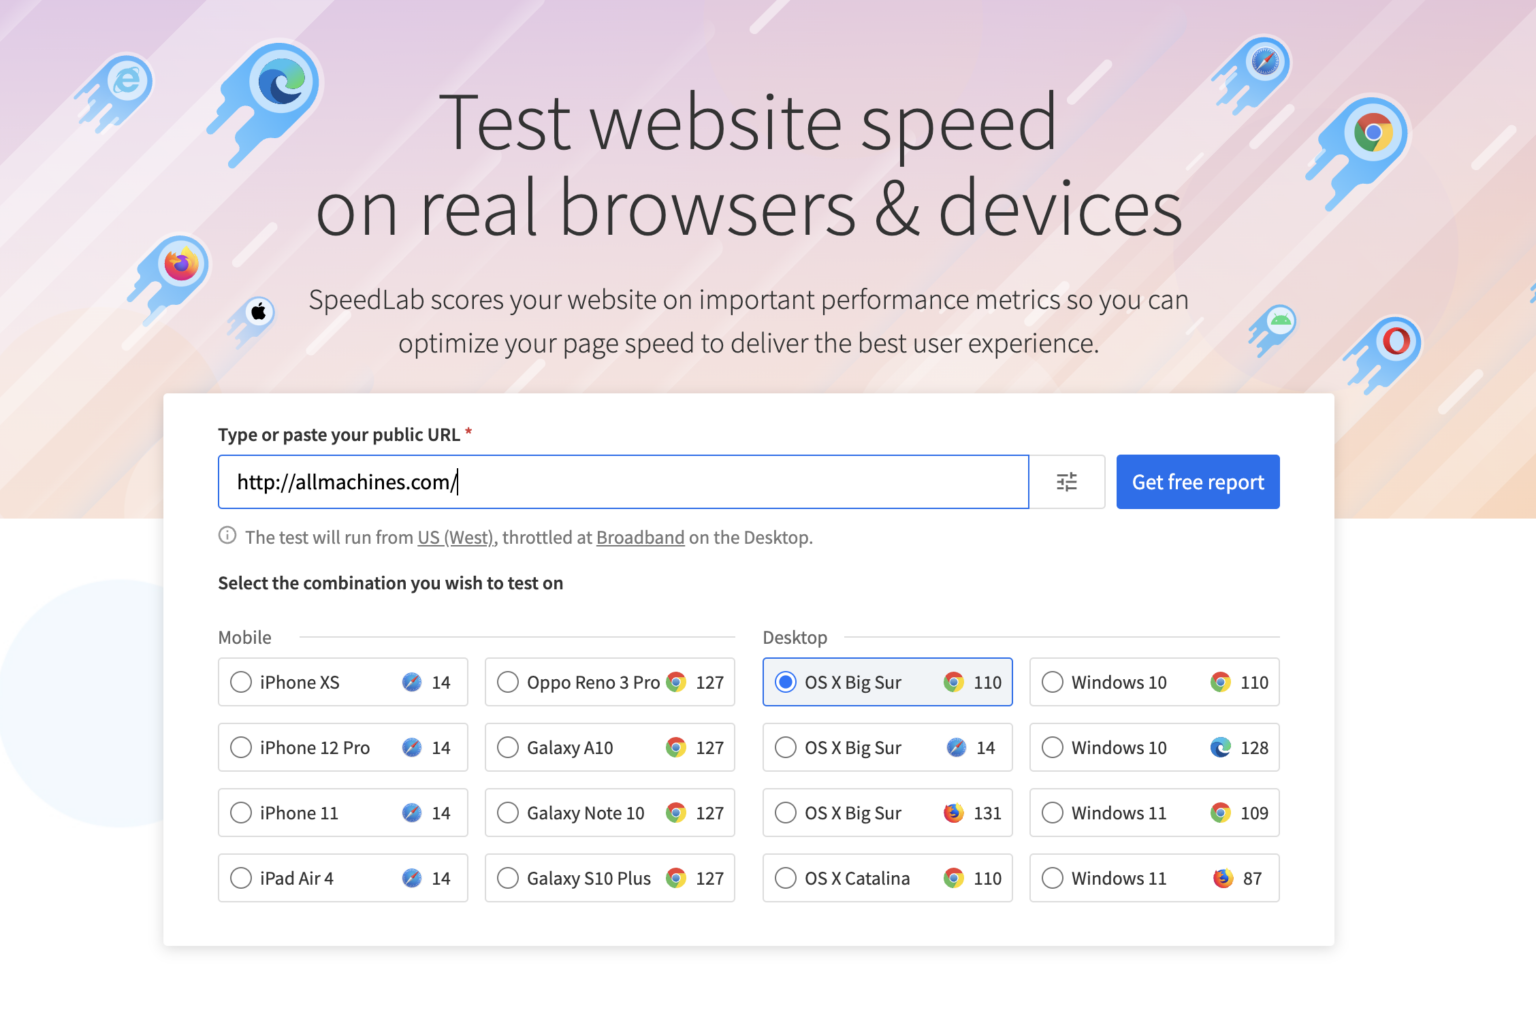The height and width of the screenshot is (1014, 1536).
Task: Select OS X Catalina for testing
Action: coord(785,878)
